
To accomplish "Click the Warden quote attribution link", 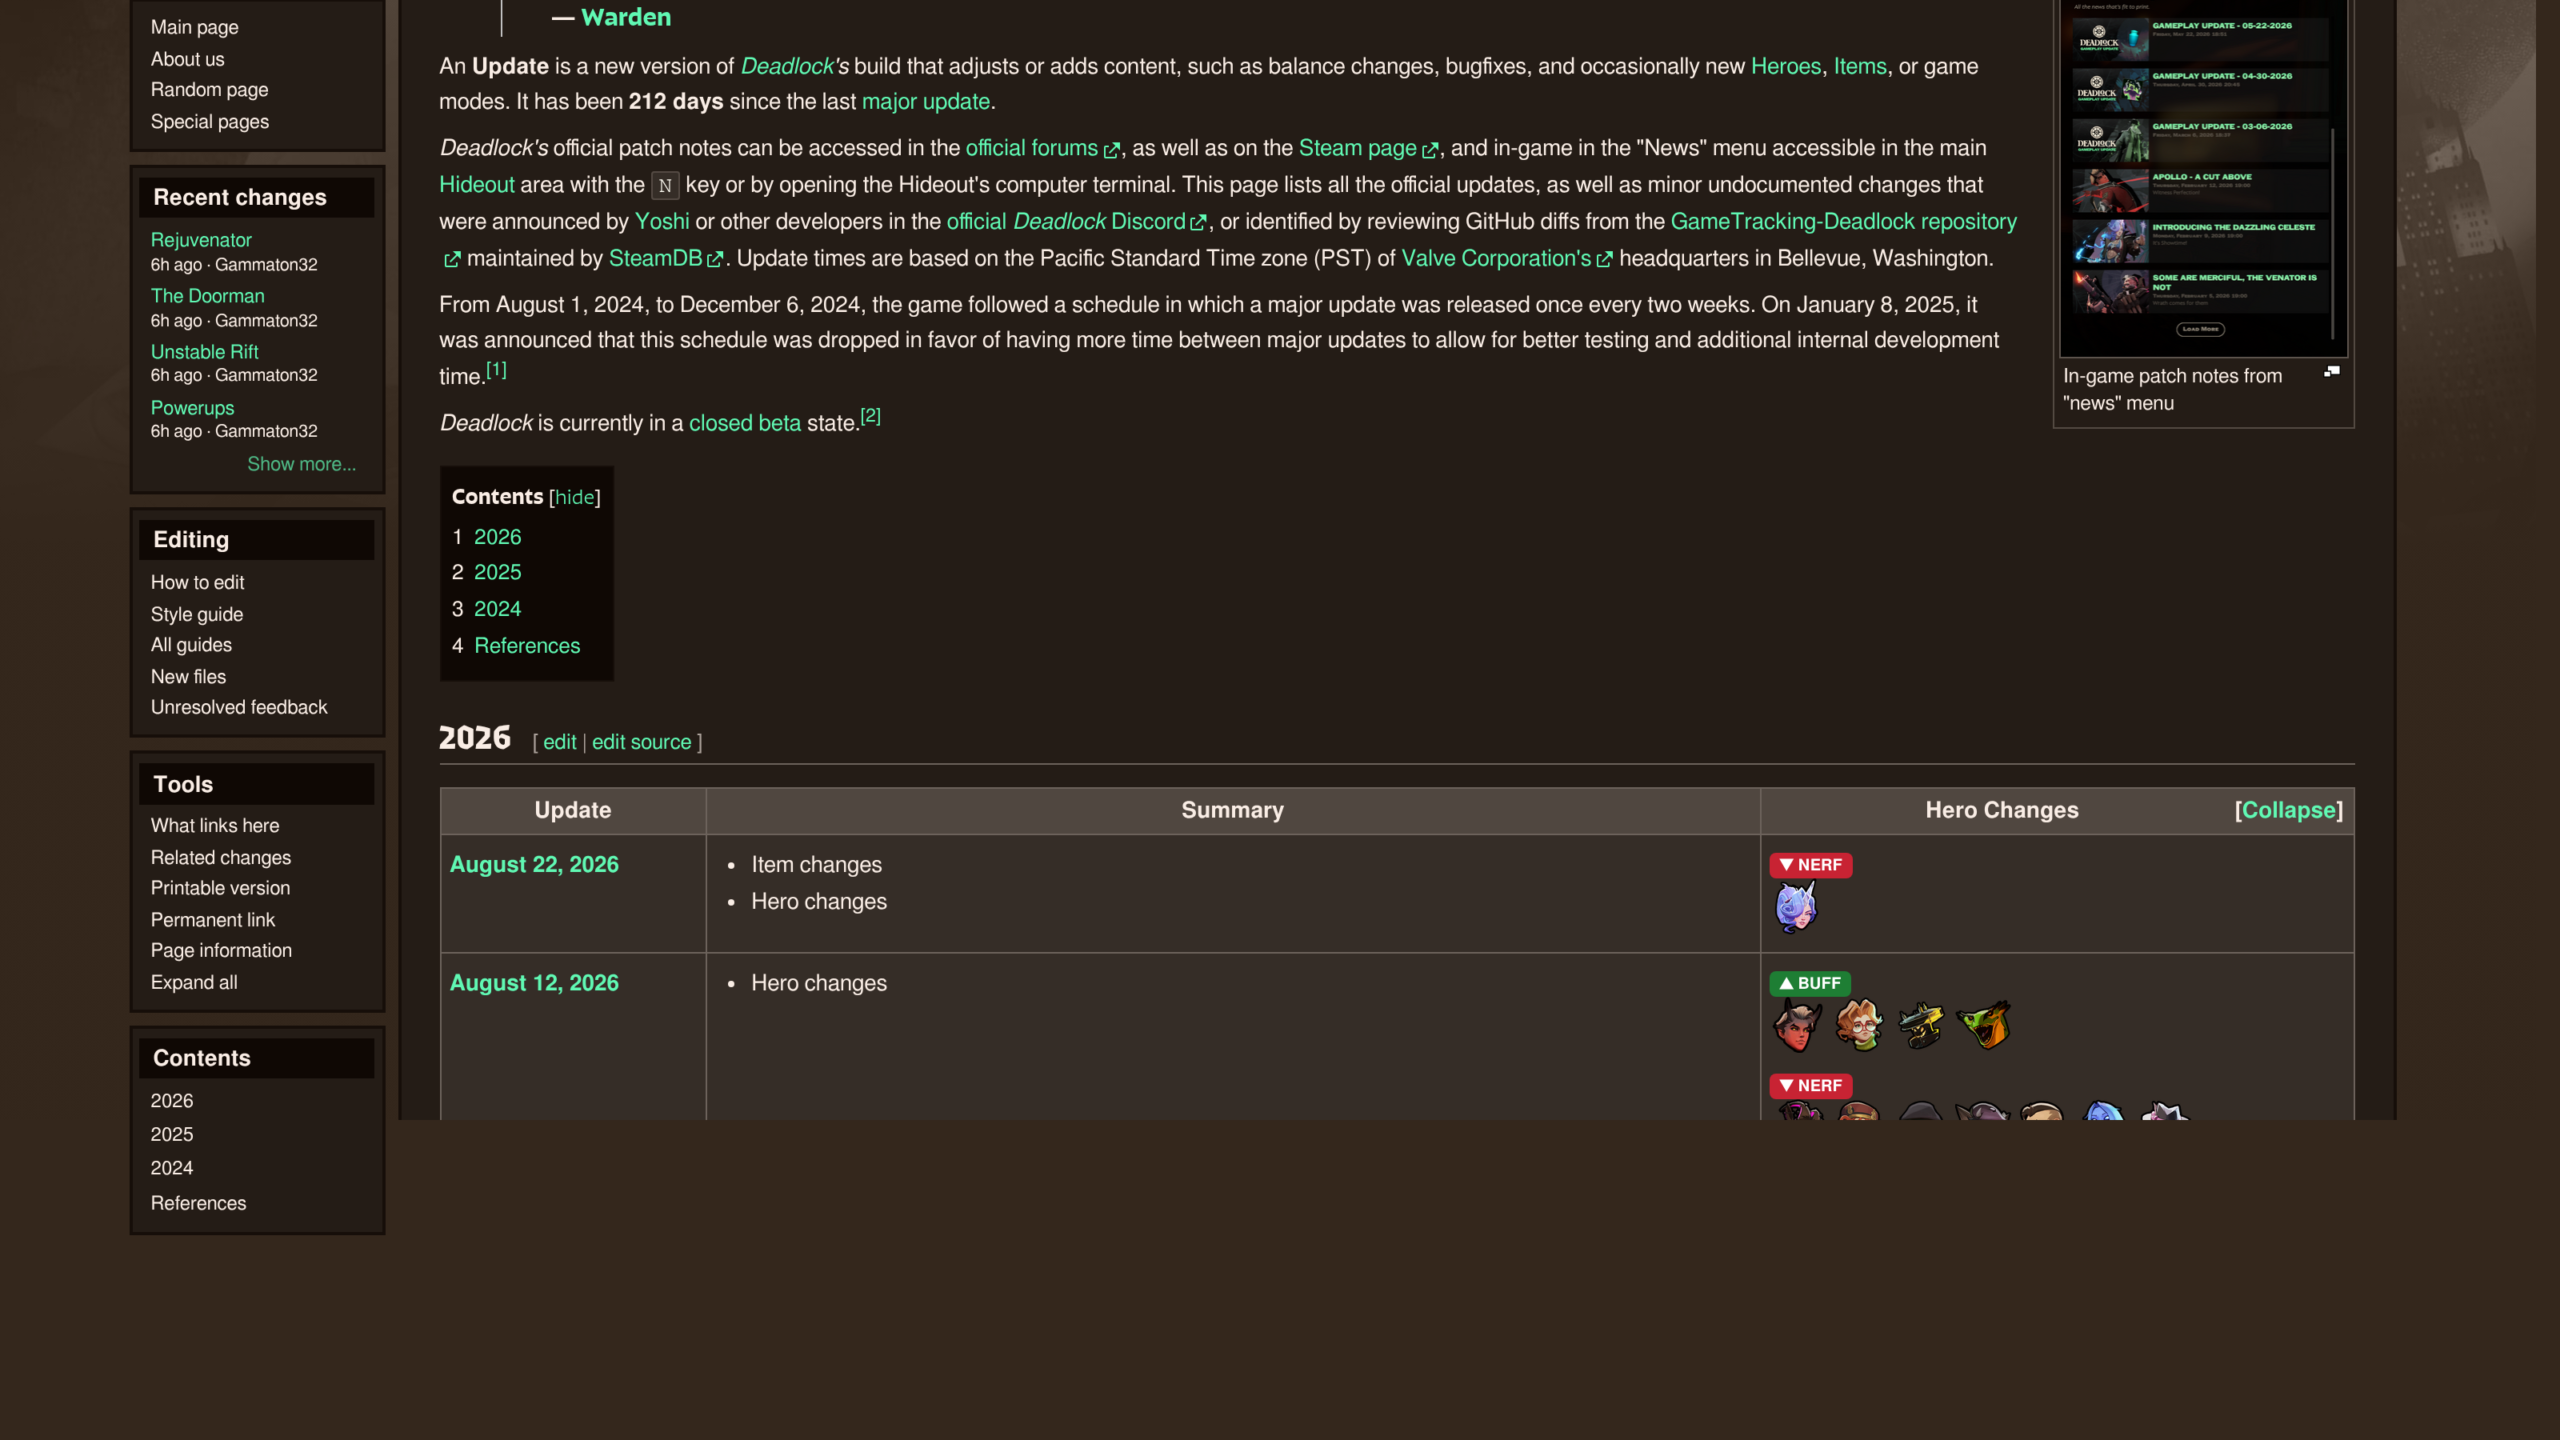I will [626, 17].
